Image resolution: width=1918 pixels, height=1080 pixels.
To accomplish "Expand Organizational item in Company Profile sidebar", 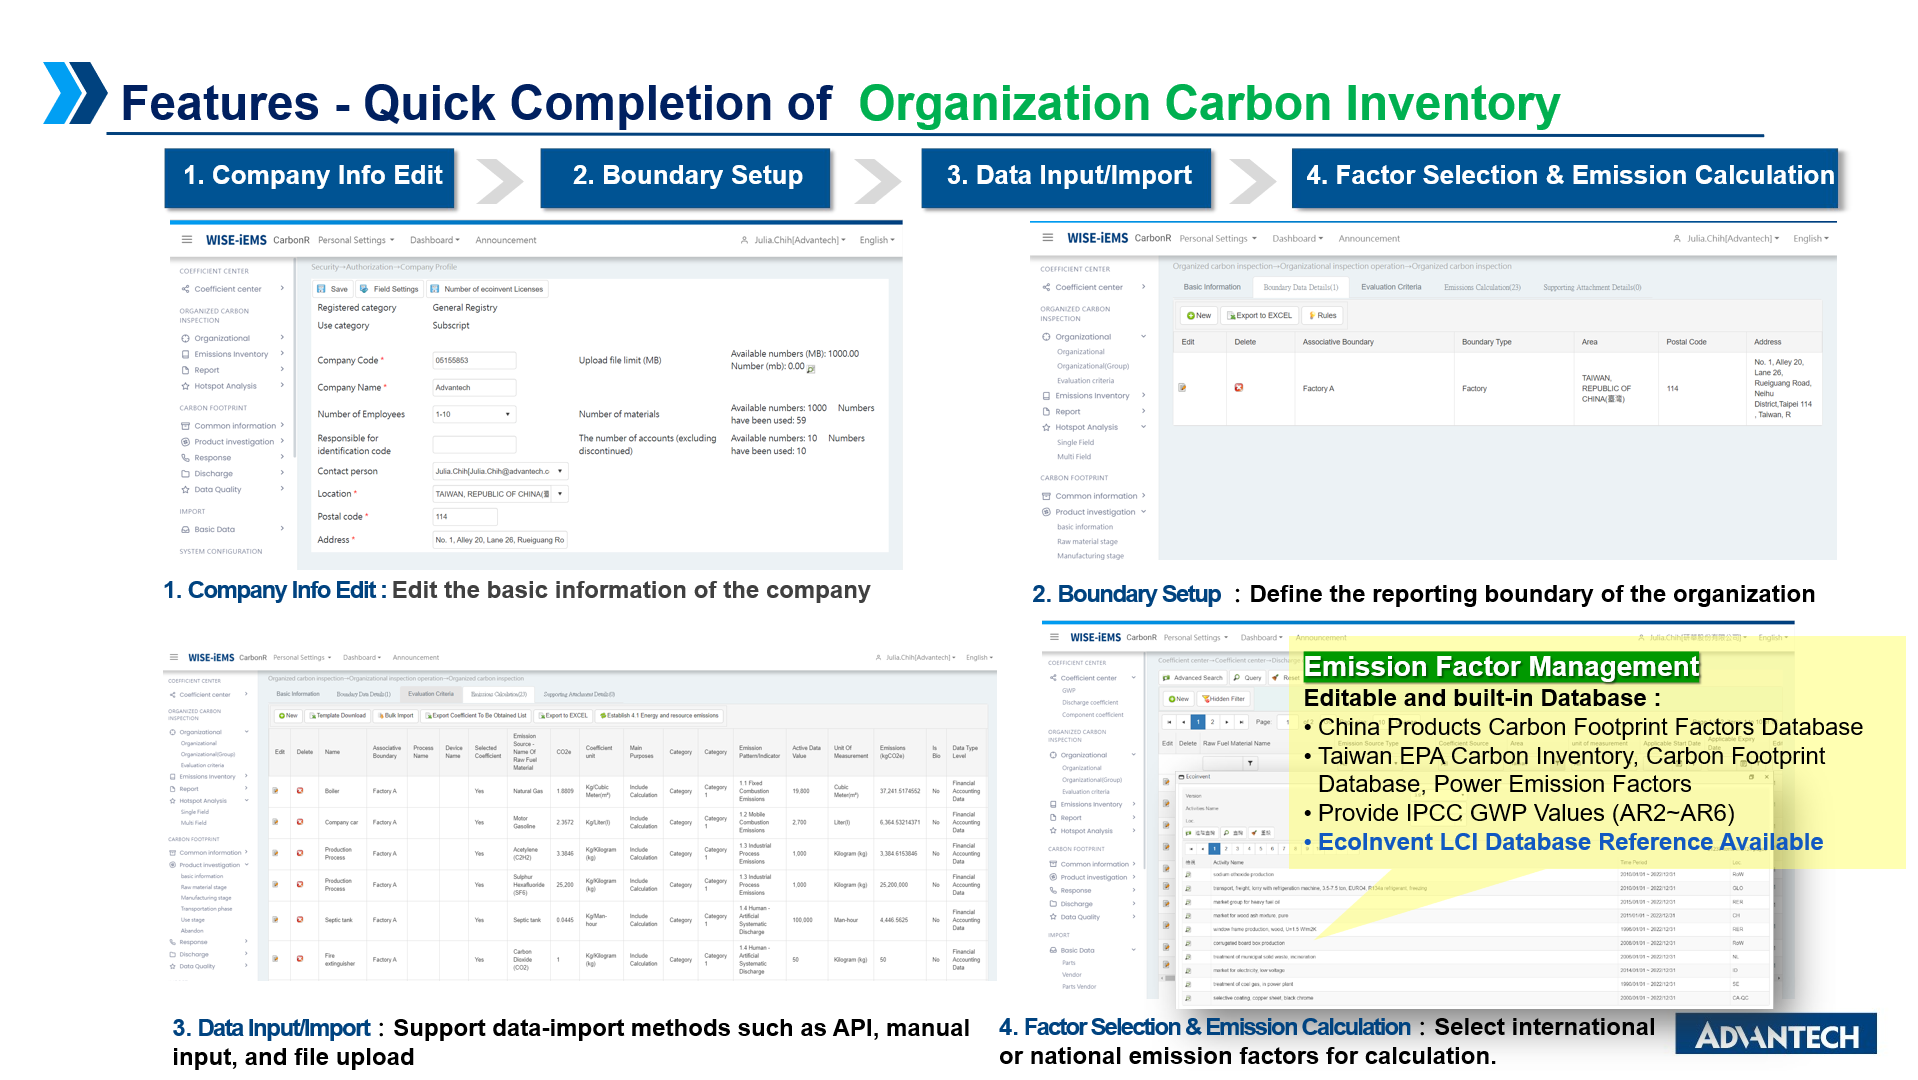I will point(232,338).
